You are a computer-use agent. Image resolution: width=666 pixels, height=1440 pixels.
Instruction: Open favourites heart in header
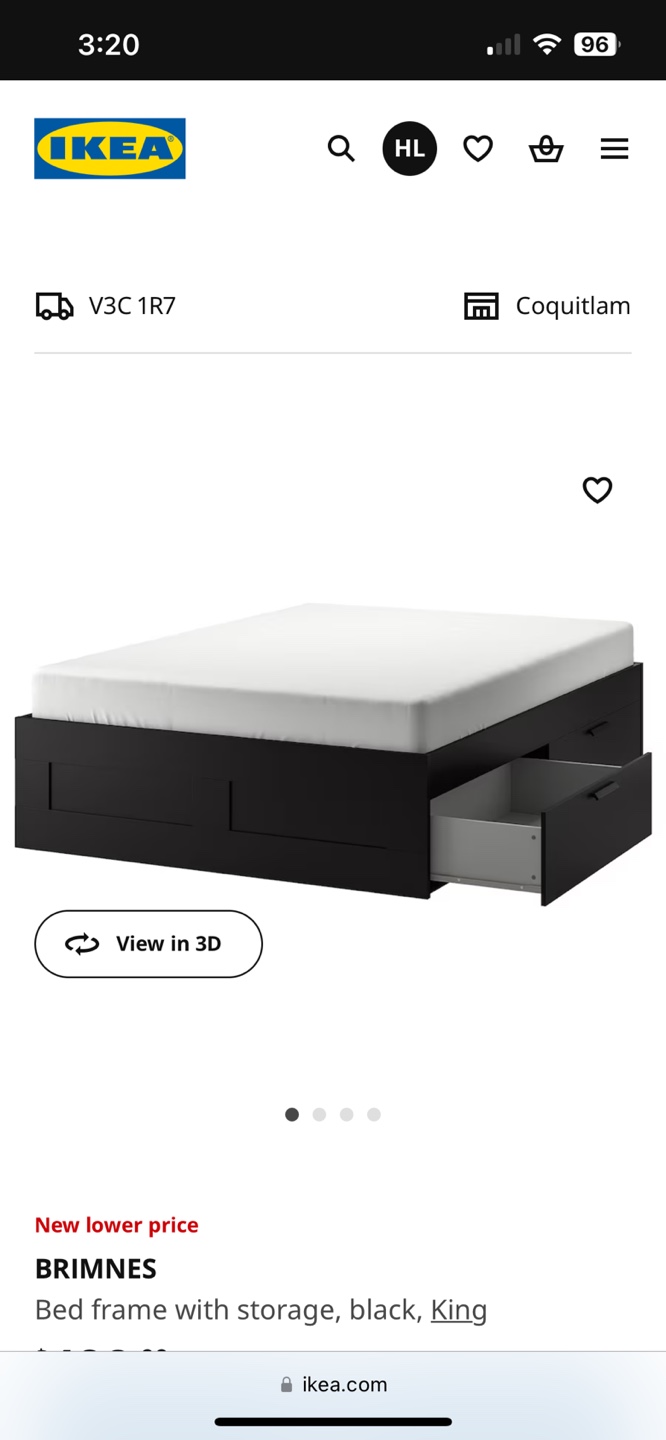point(478,149)
